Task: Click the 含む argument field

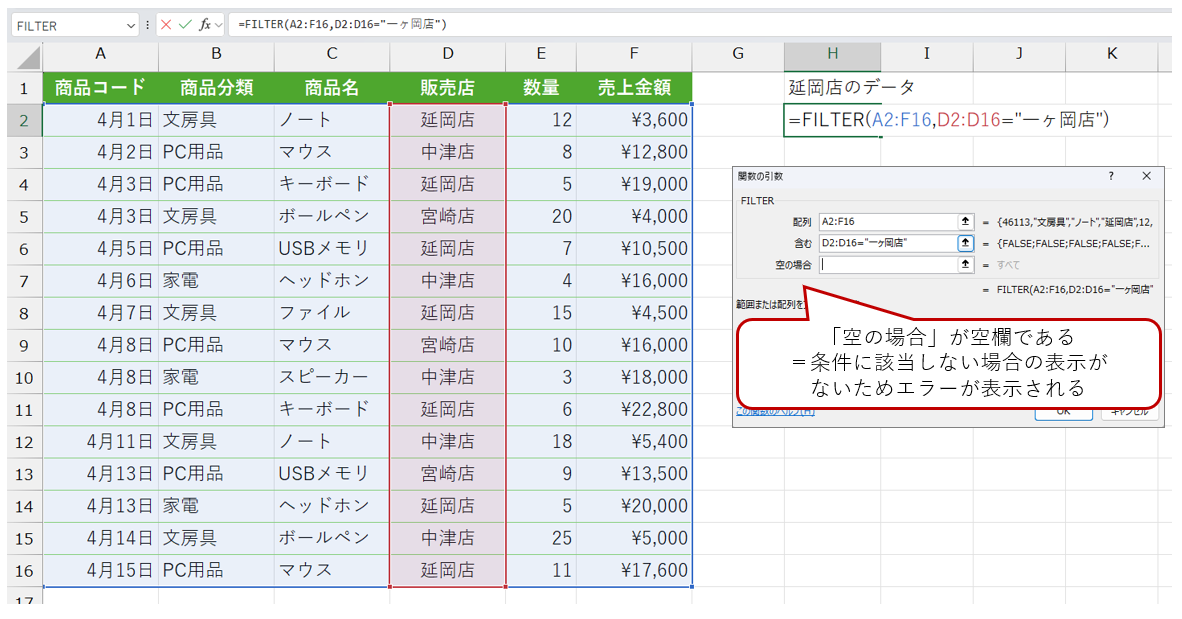Action: [x=887, y=243]
